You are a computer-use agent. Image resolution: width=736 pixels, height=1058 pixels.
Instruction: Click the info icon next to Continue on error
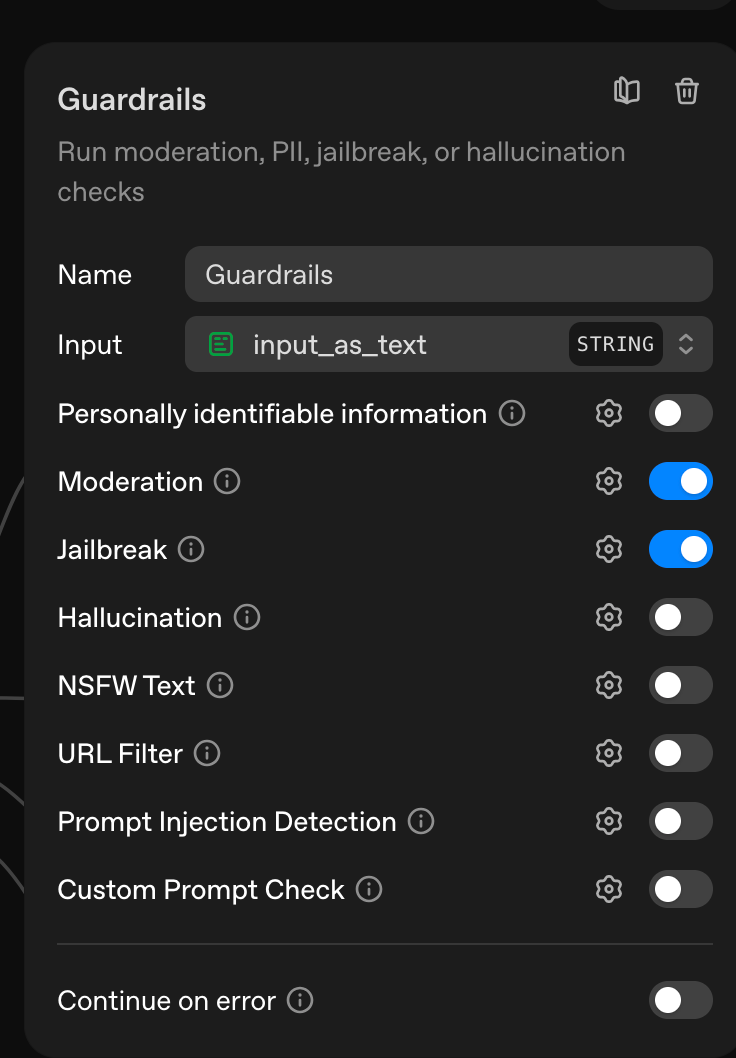[300, 1000]
